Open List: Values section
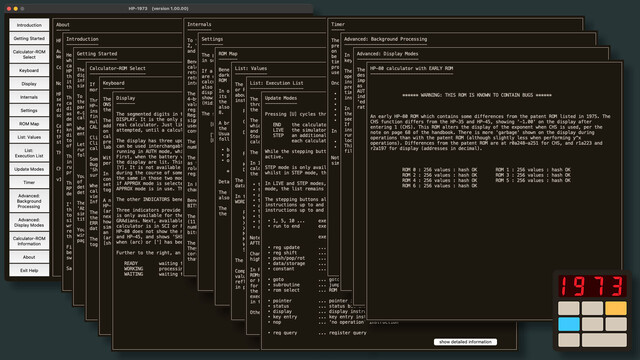 click(x=29, y=137)
